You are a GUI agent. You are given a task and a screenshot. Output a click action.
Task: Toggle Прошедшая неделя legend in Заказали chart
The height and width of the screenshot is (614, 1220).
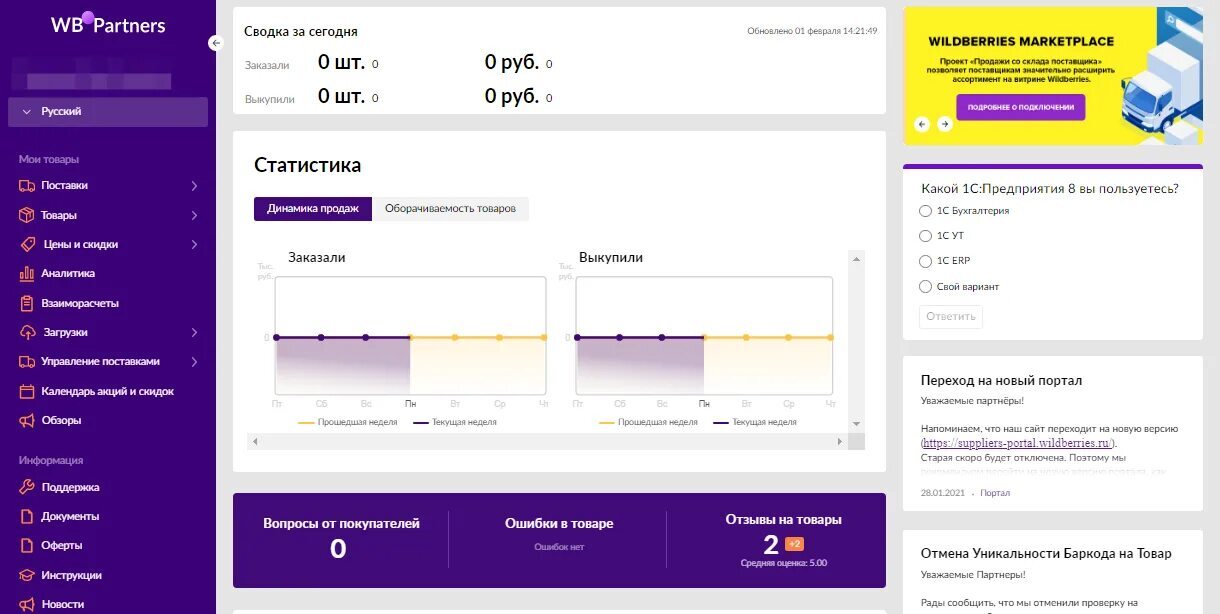pyautogui.click(x=348, y=422)
